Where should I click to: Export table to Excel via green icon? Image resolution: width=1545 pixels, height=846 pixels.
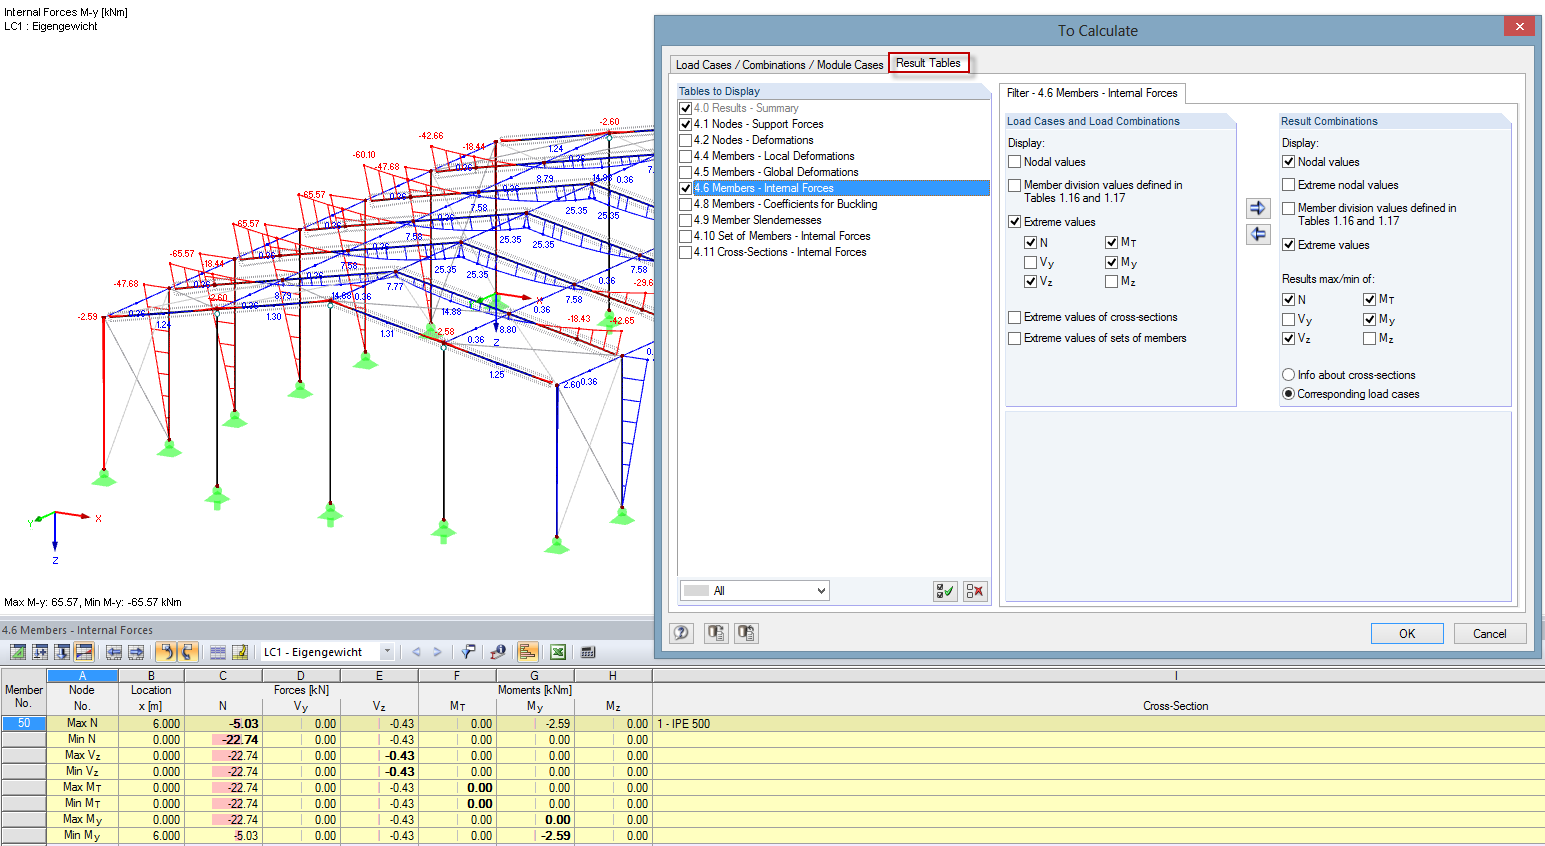point(558,652)
